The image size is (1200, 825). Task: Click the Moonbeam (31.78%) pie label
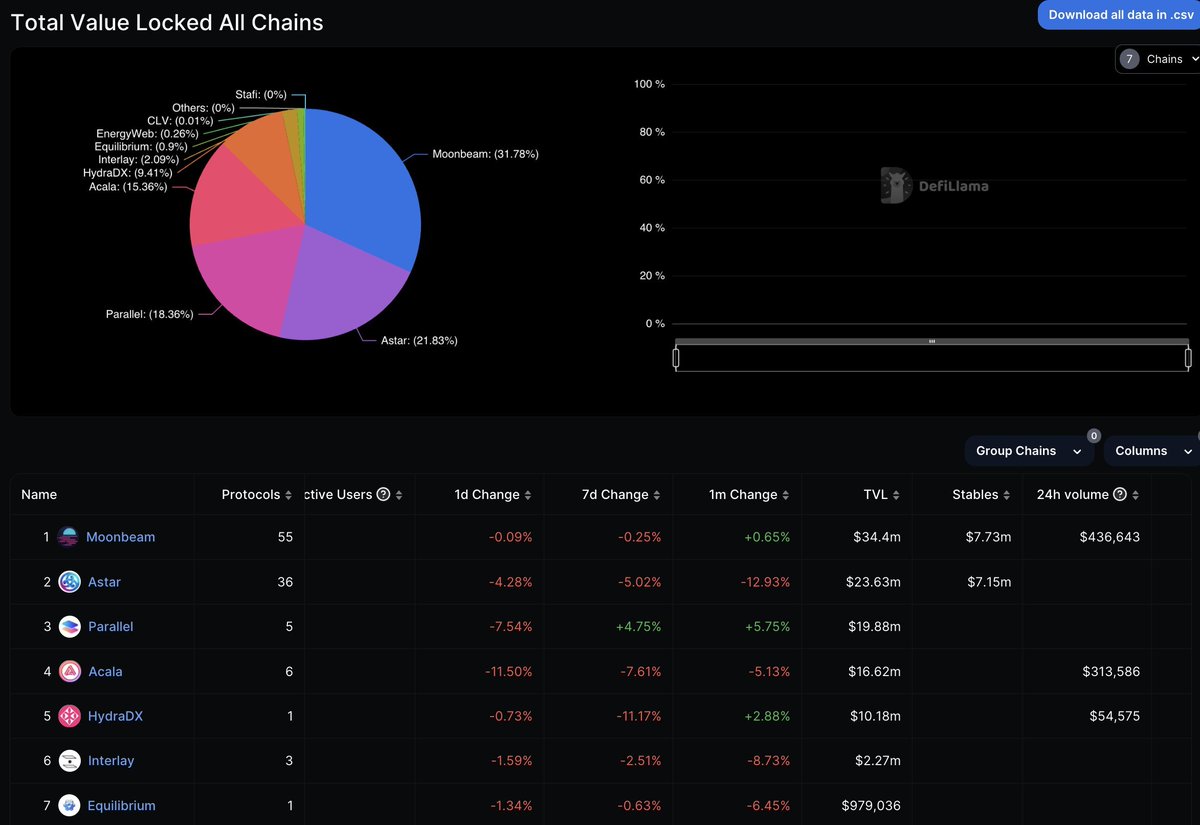(485, 154)
